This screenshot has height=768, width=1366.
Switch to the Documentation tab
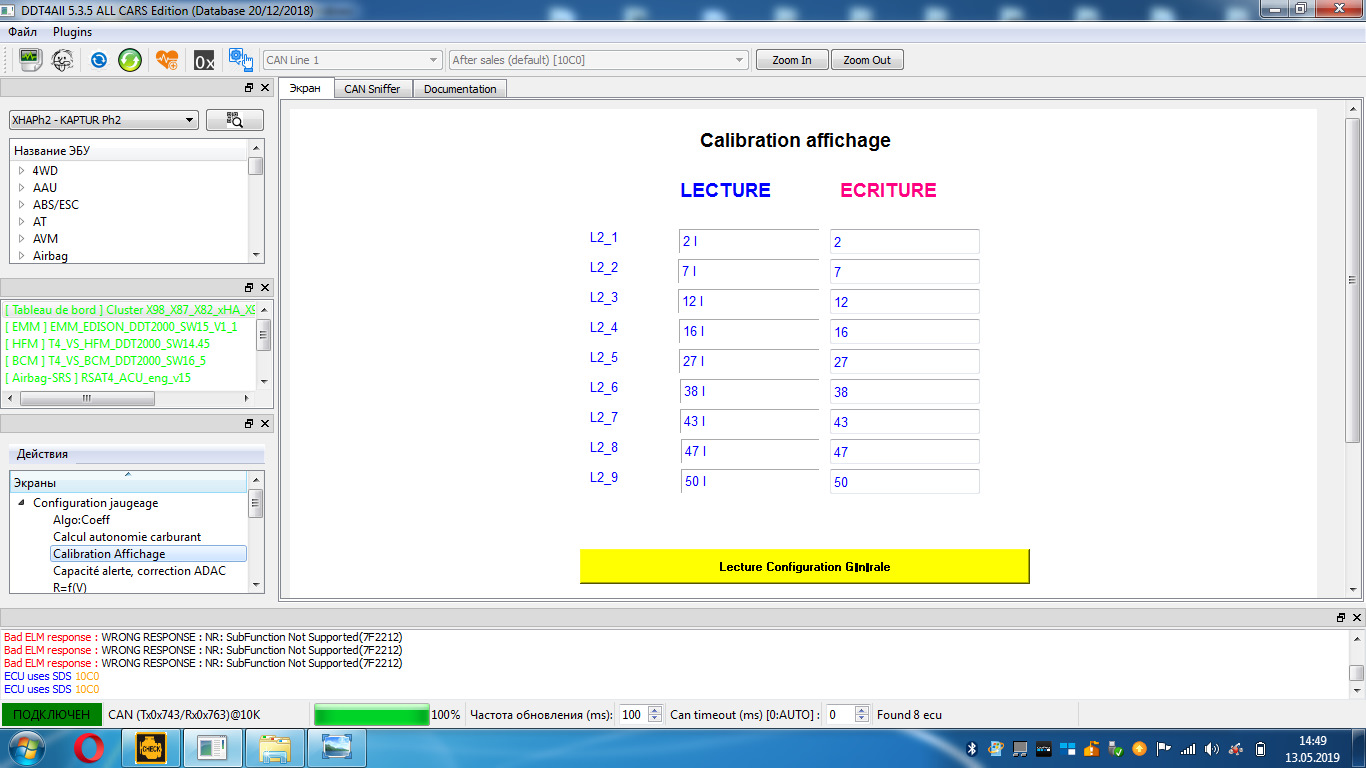460,89
